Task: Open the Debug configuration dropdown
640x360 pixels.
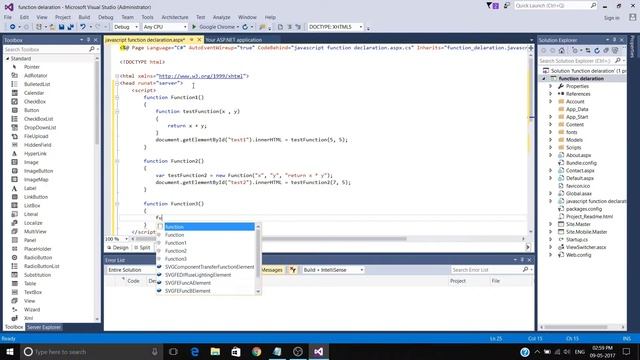Action: 126,27
